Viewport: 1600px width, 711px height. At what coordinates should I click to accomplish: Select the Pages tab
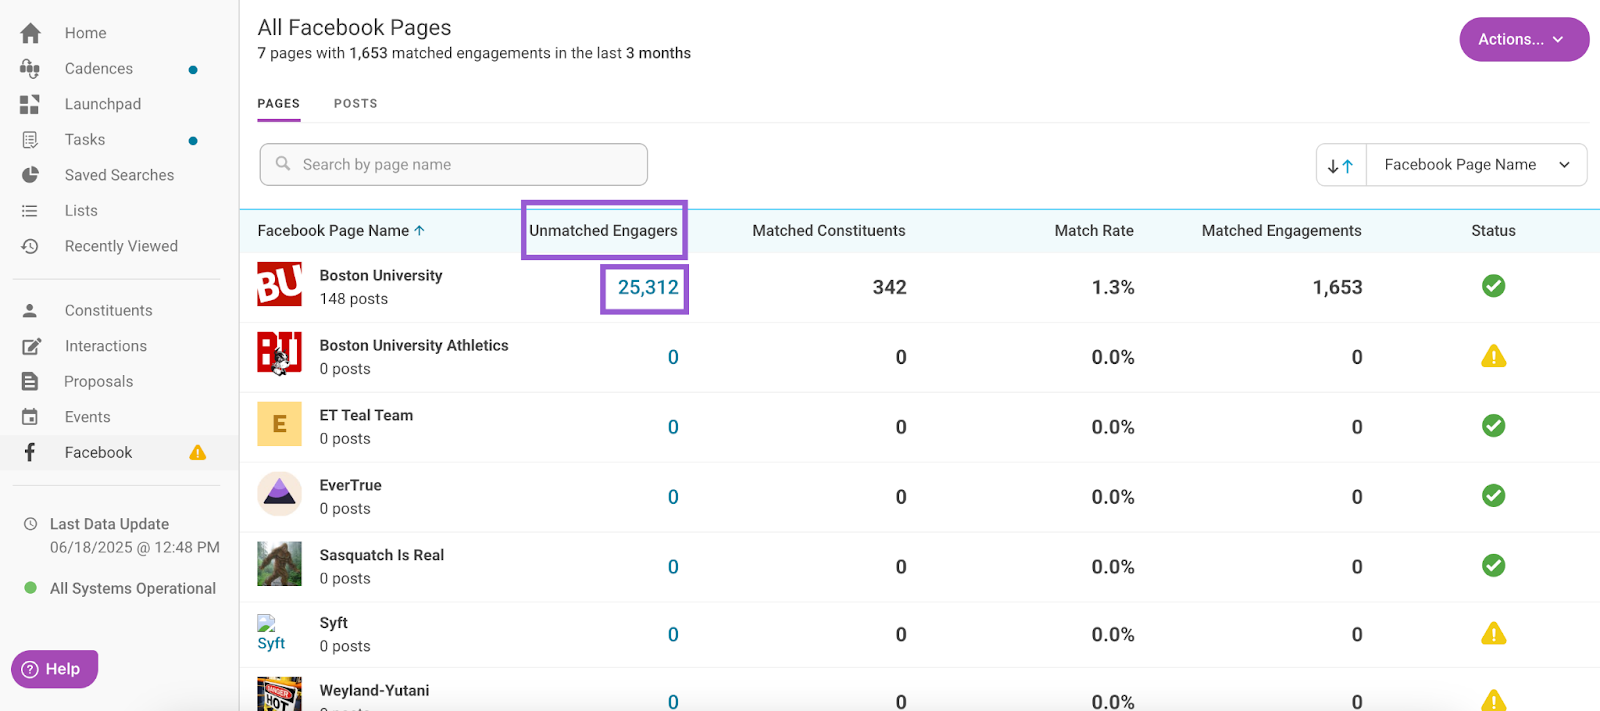coord(278,104)
